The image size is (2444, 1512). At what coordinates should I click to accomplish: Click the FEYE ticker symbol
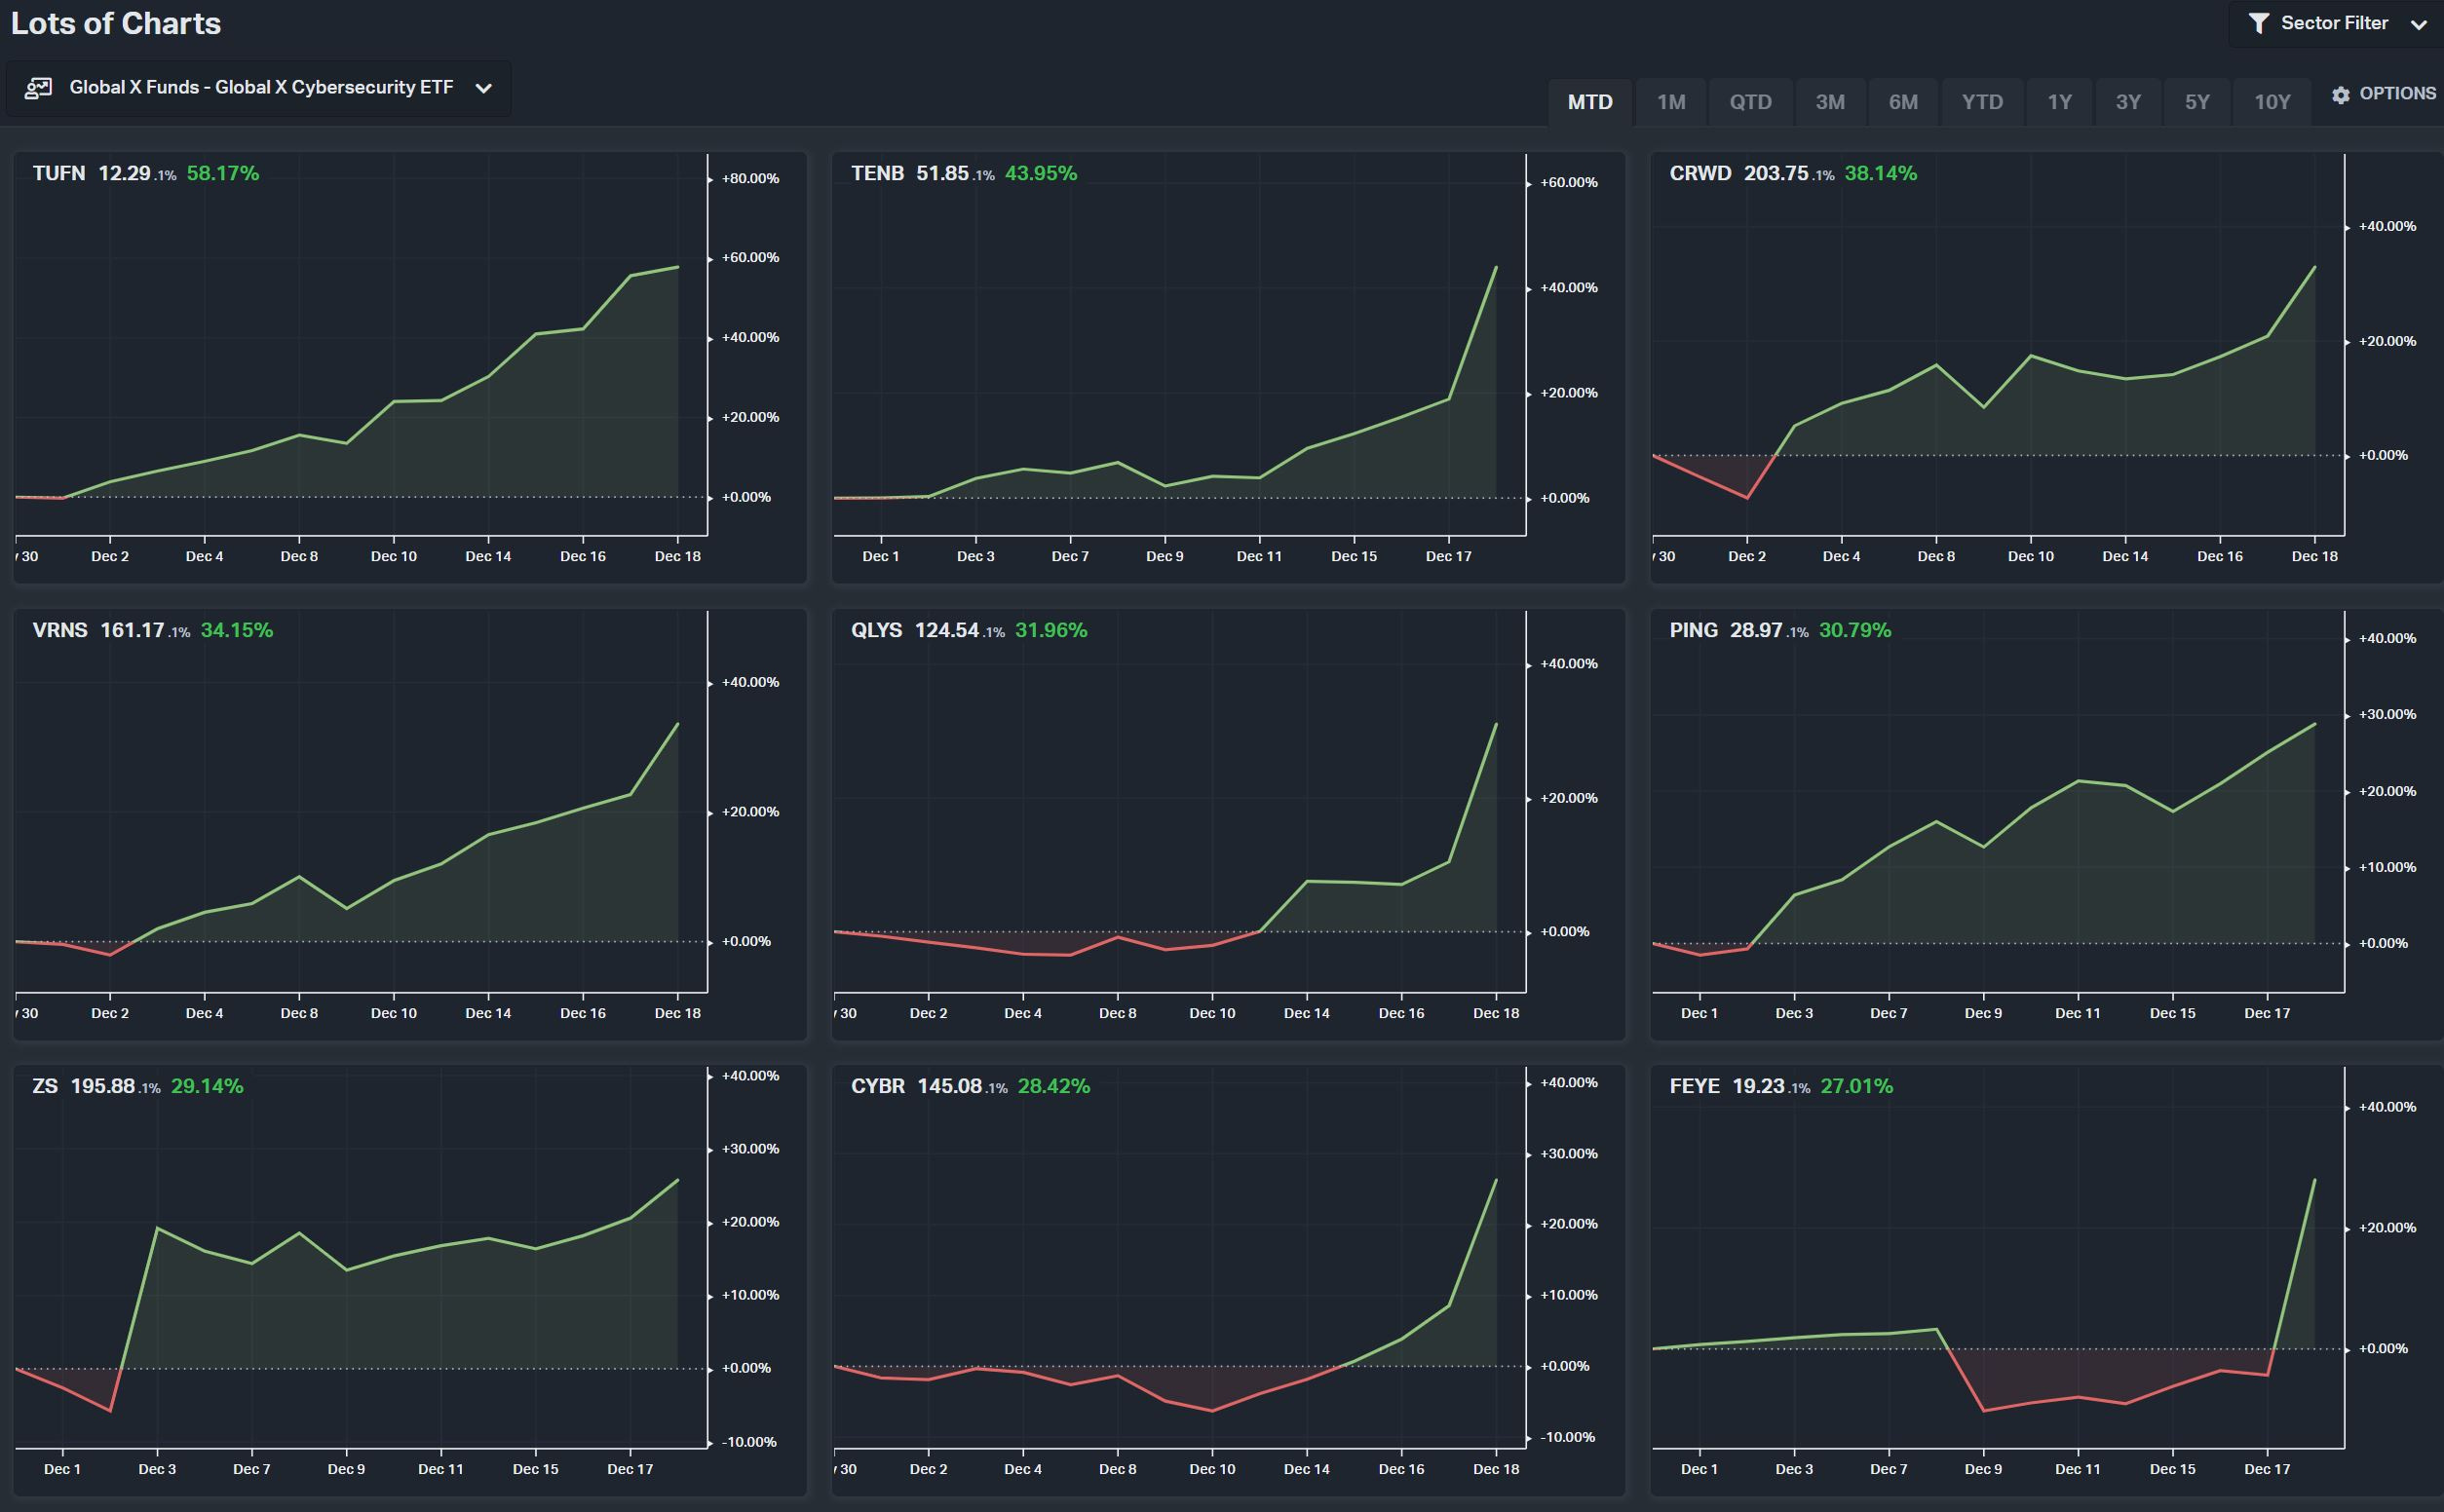coord(1694,1086)
